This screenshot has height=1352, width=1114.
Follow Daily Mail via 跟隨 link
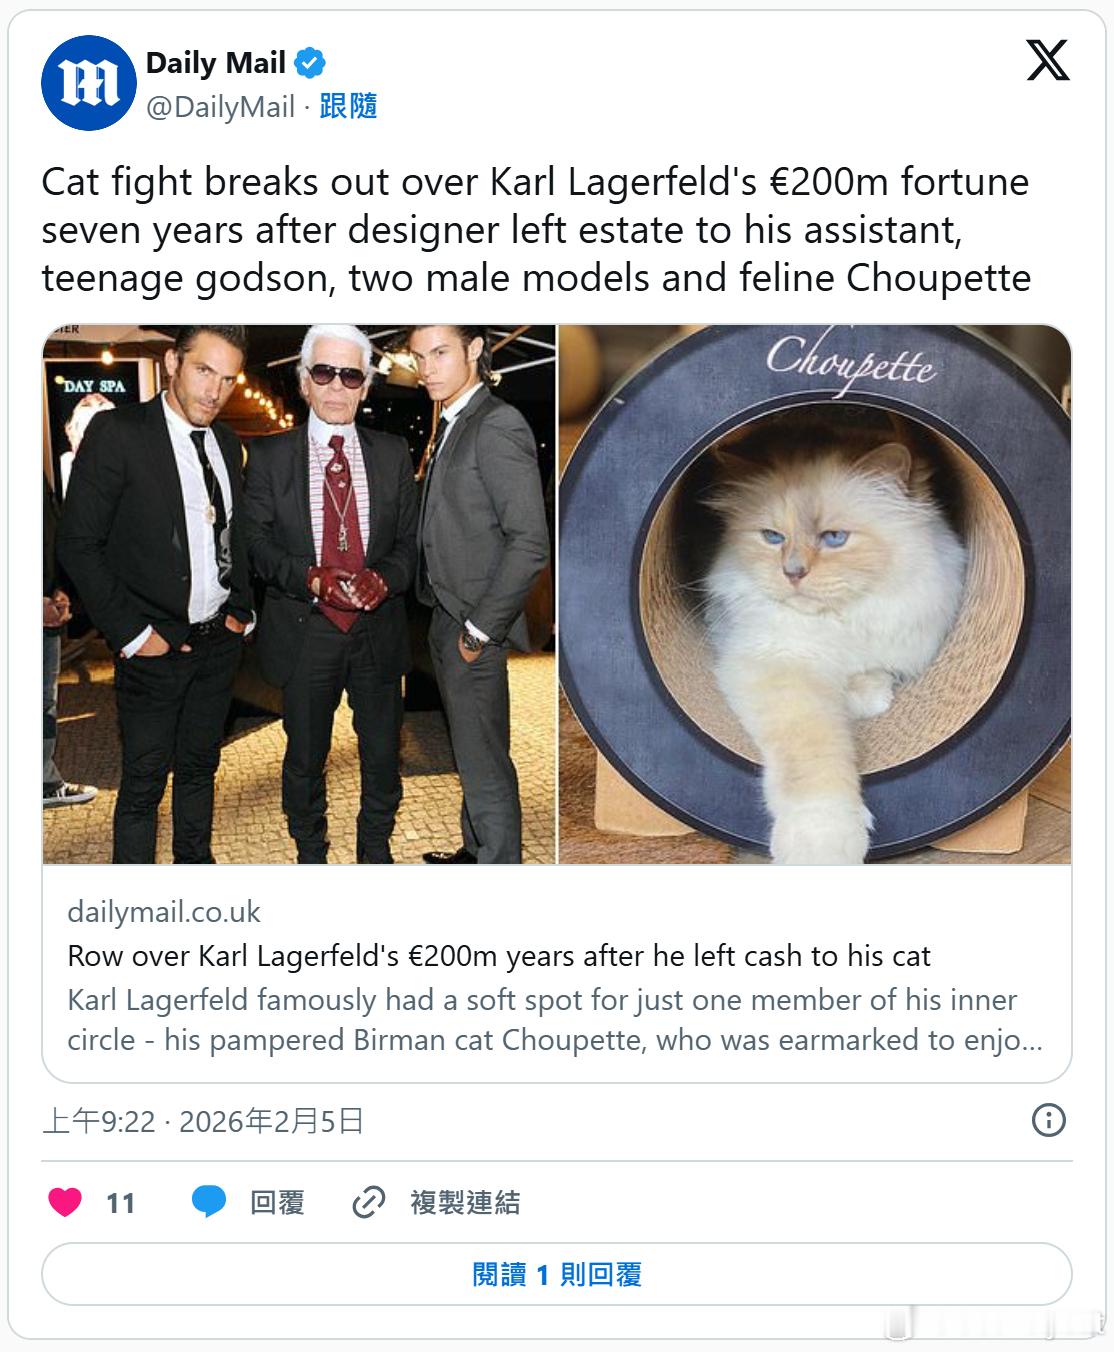(x=348, y=106)
